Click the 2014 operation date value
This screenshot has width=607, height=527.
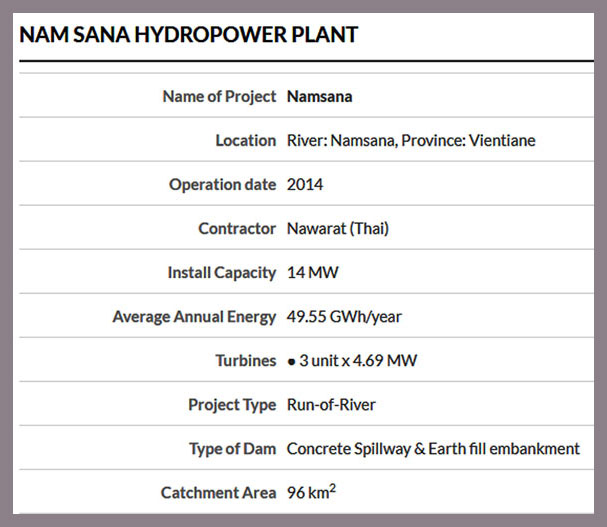pyautogui.click(x=305, y=185)
